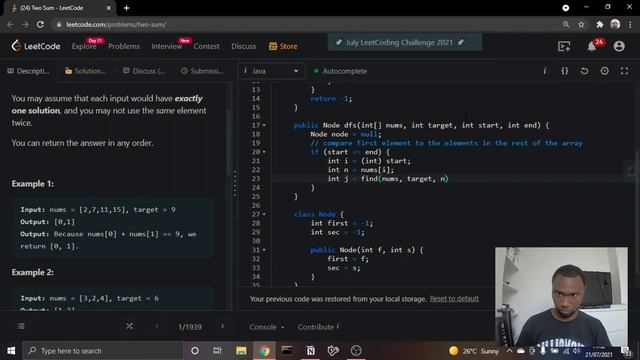Switch to the Solution tab
The height and width of the screenshot is (360, 640).
pyautogui.click(x=85, y=71)
